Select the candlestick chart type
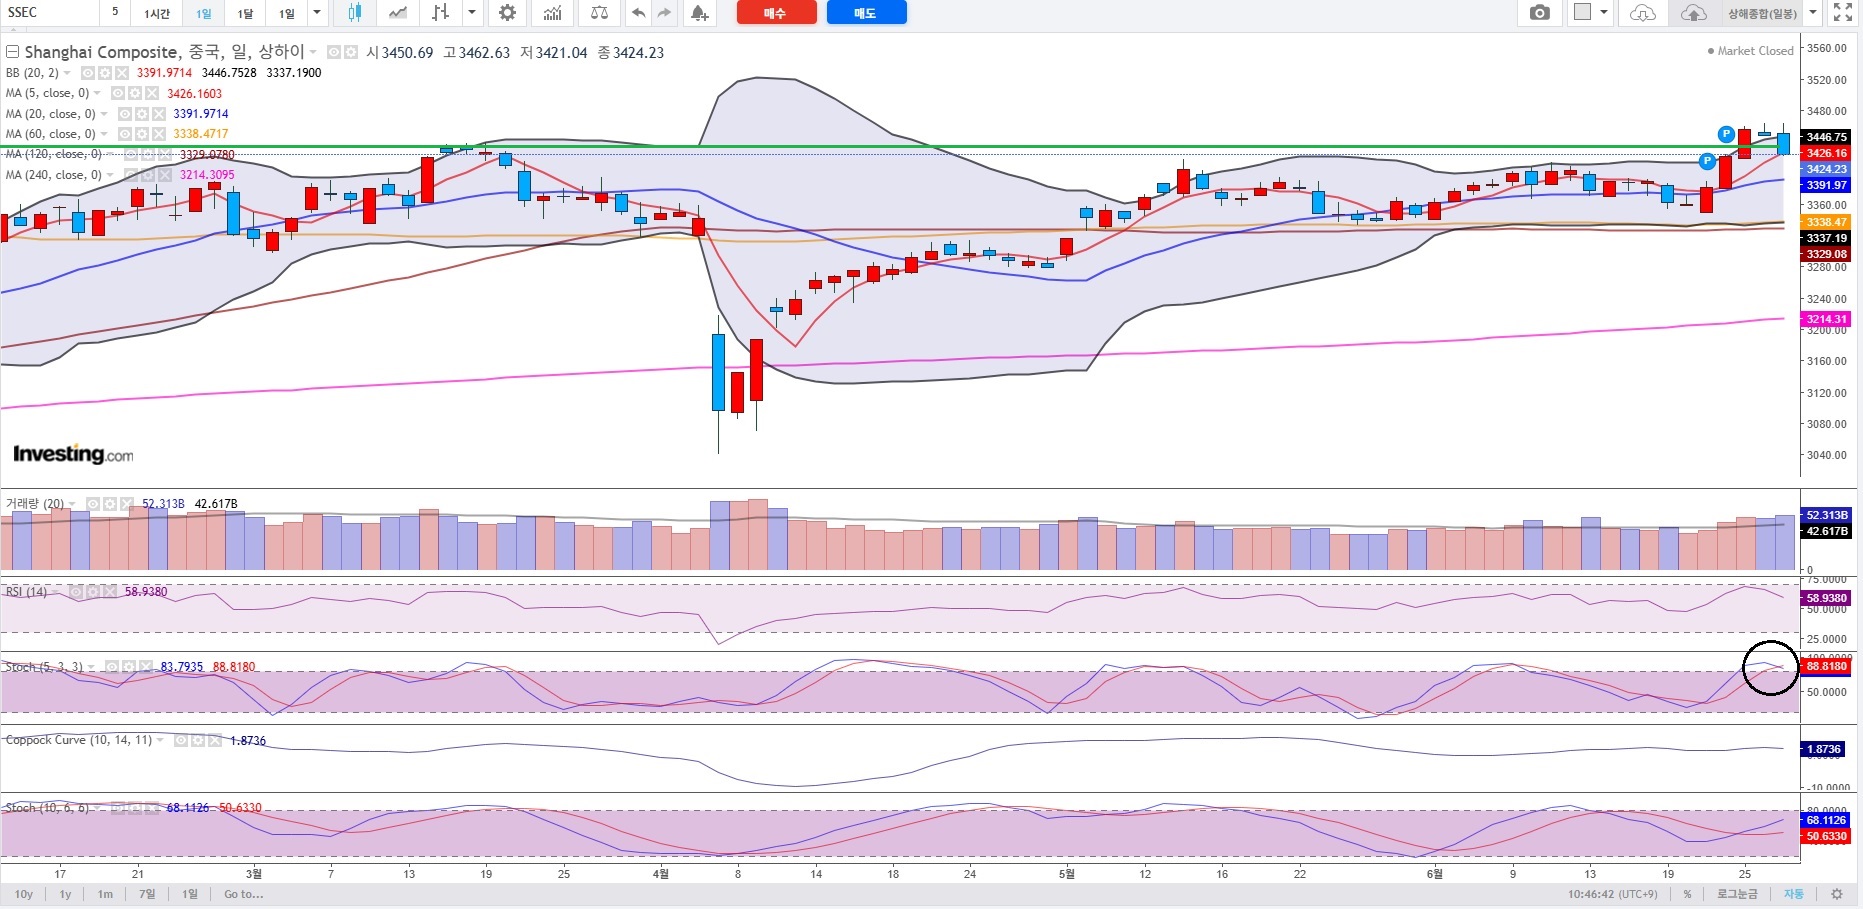Viewport: 1863px width, 909px height. (355, 13)
